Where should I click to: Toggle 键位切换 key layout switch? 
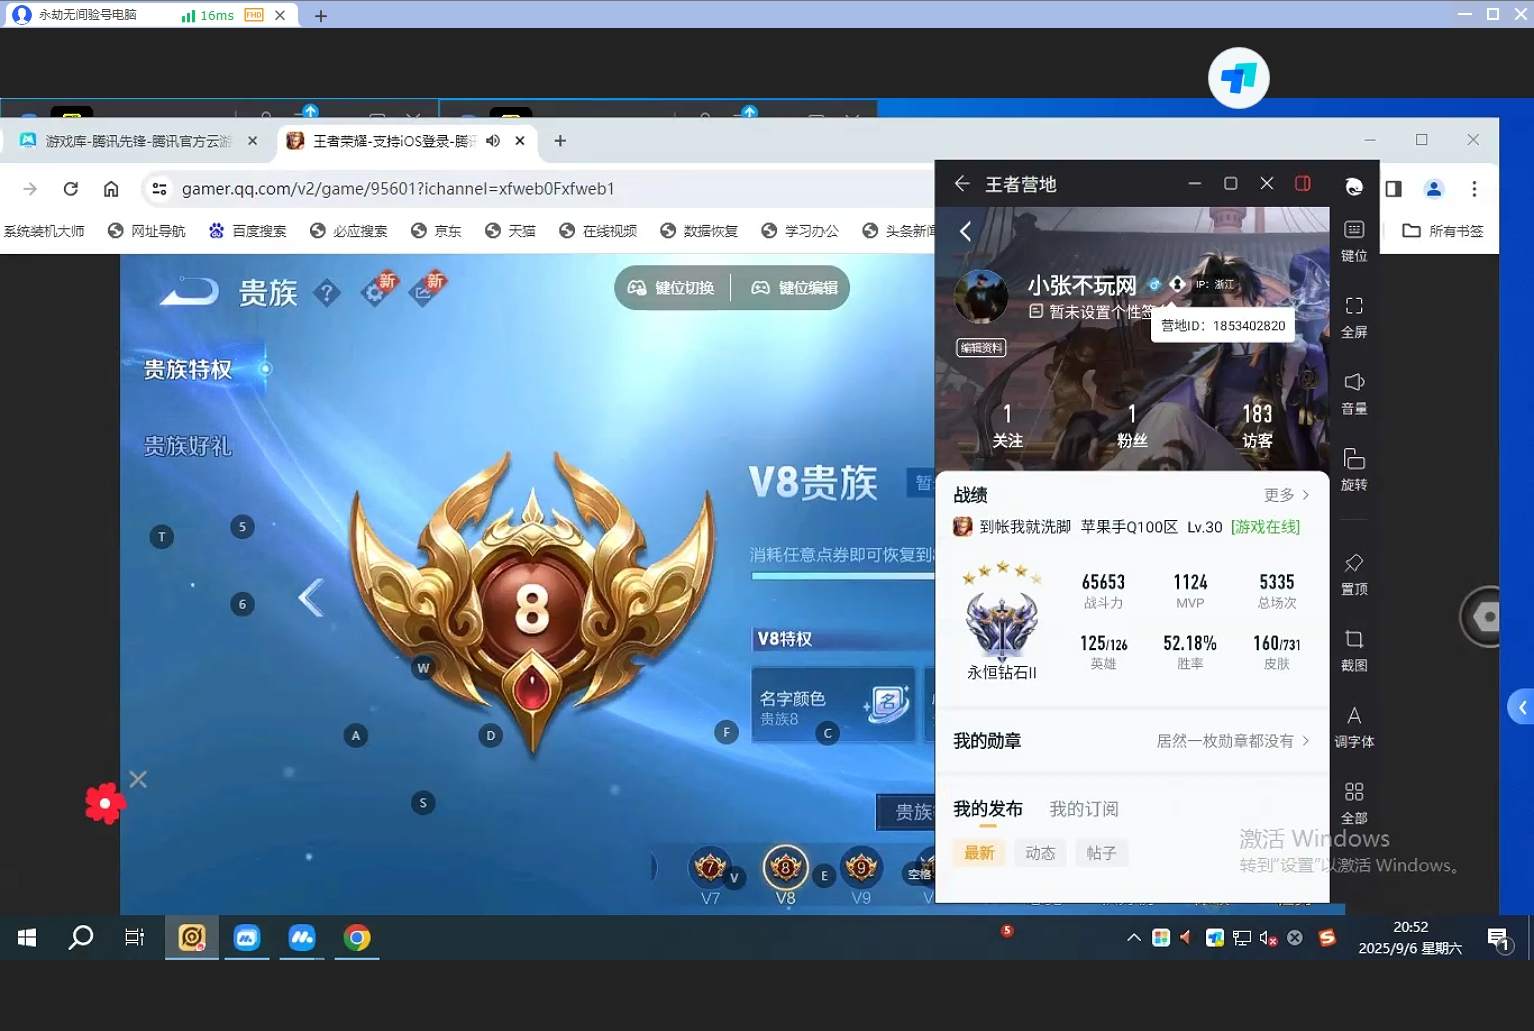click(671, 288)
